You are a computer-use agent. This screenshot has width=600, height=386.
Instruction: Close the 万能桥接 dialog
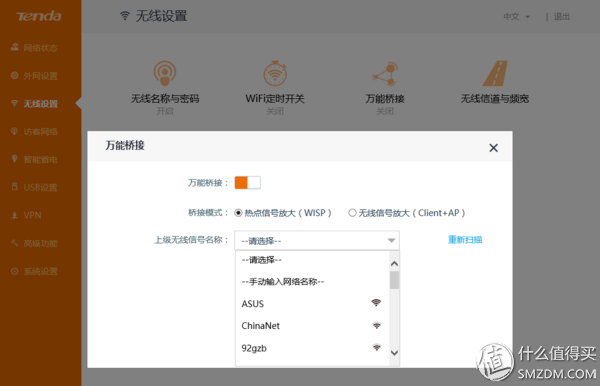pos(494,148)
